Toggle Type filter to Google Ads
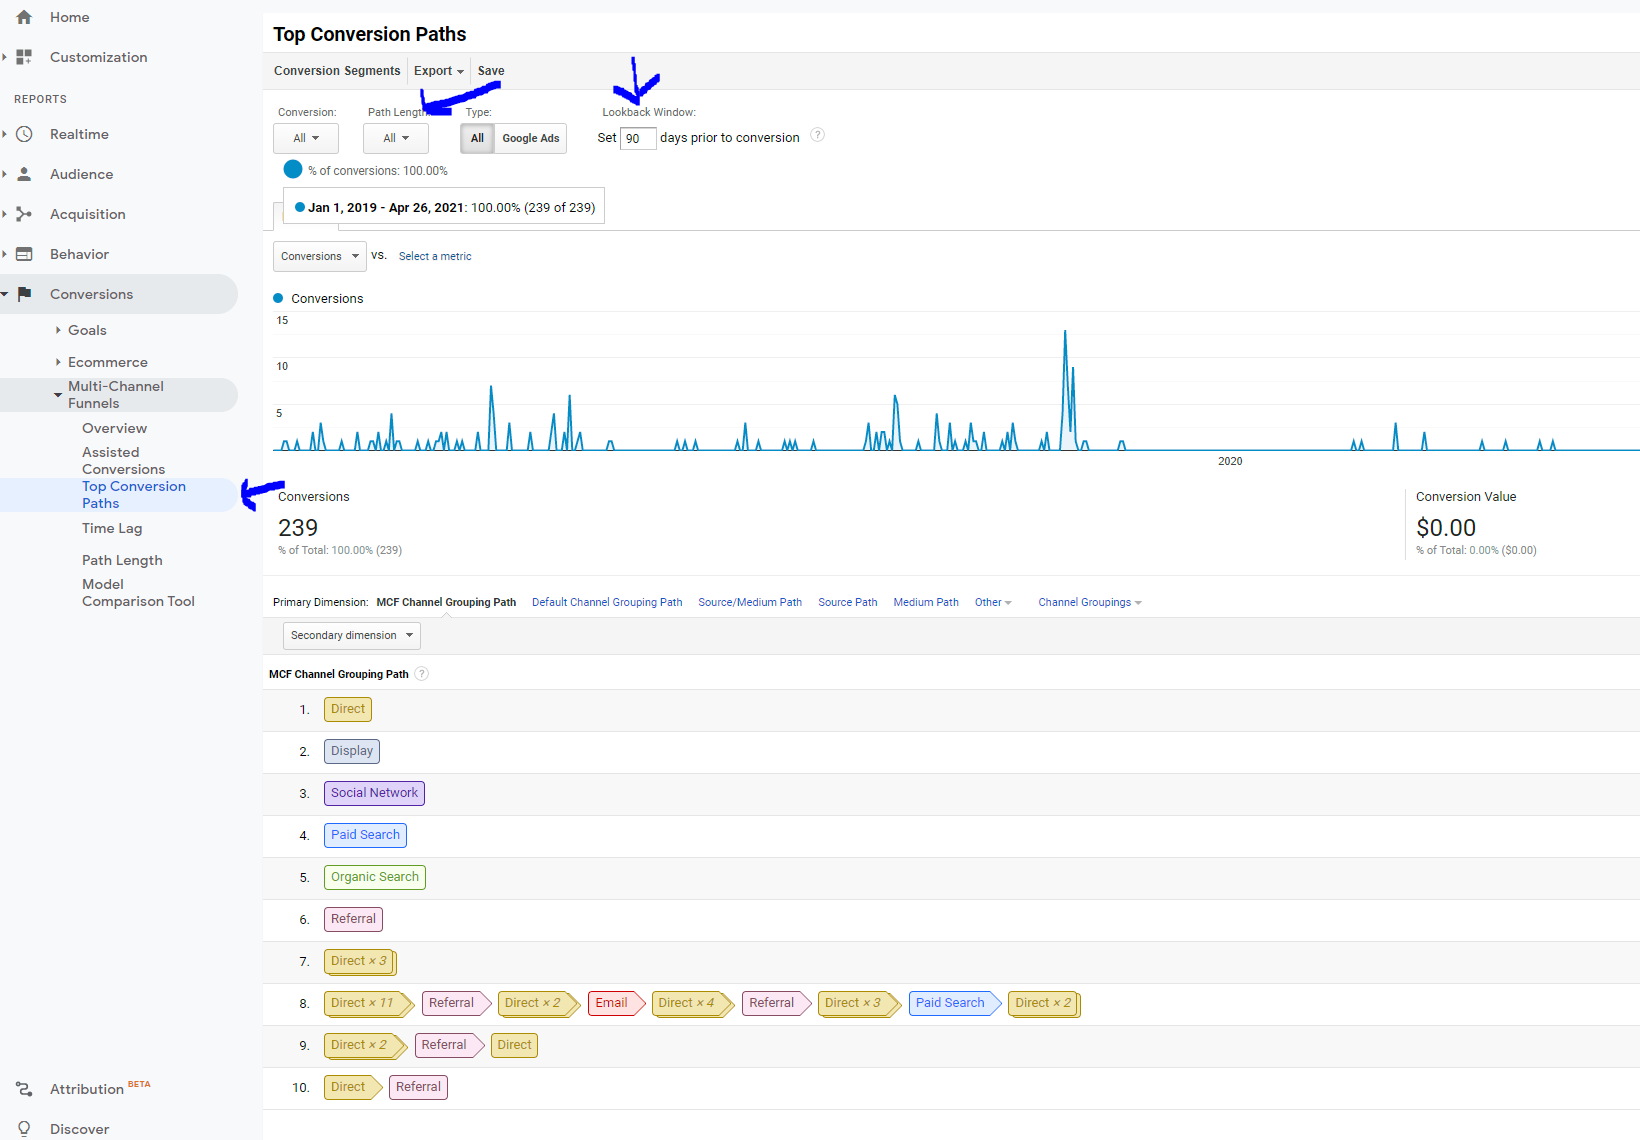Screen dimensions: 1640x1140 (530, 138)
